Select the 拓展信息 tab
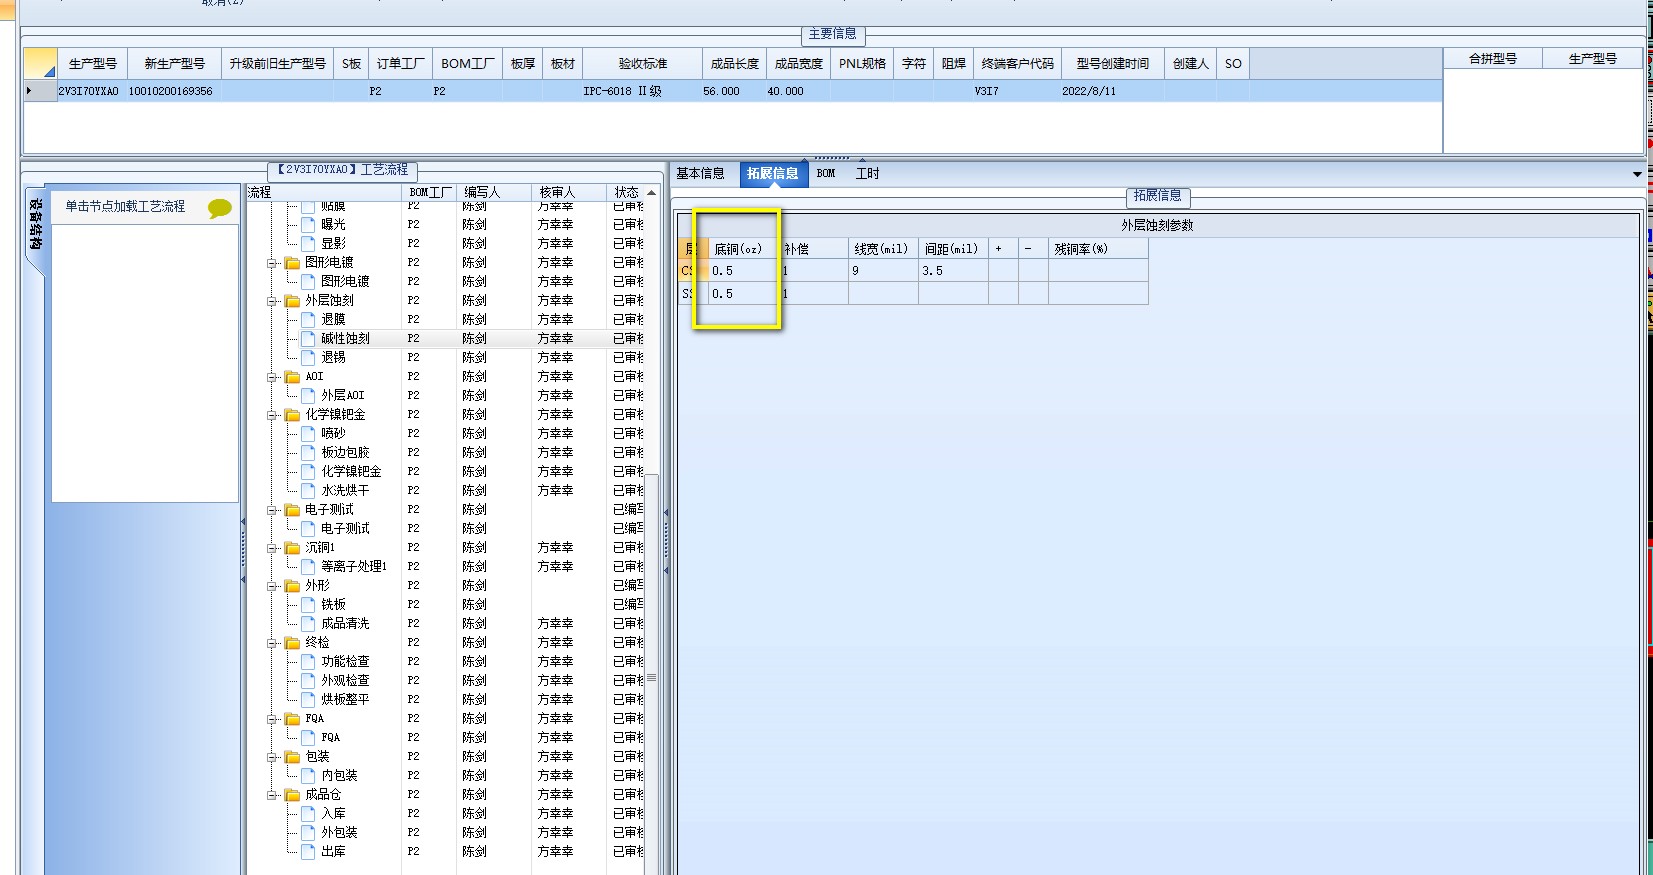 point(772,174)
